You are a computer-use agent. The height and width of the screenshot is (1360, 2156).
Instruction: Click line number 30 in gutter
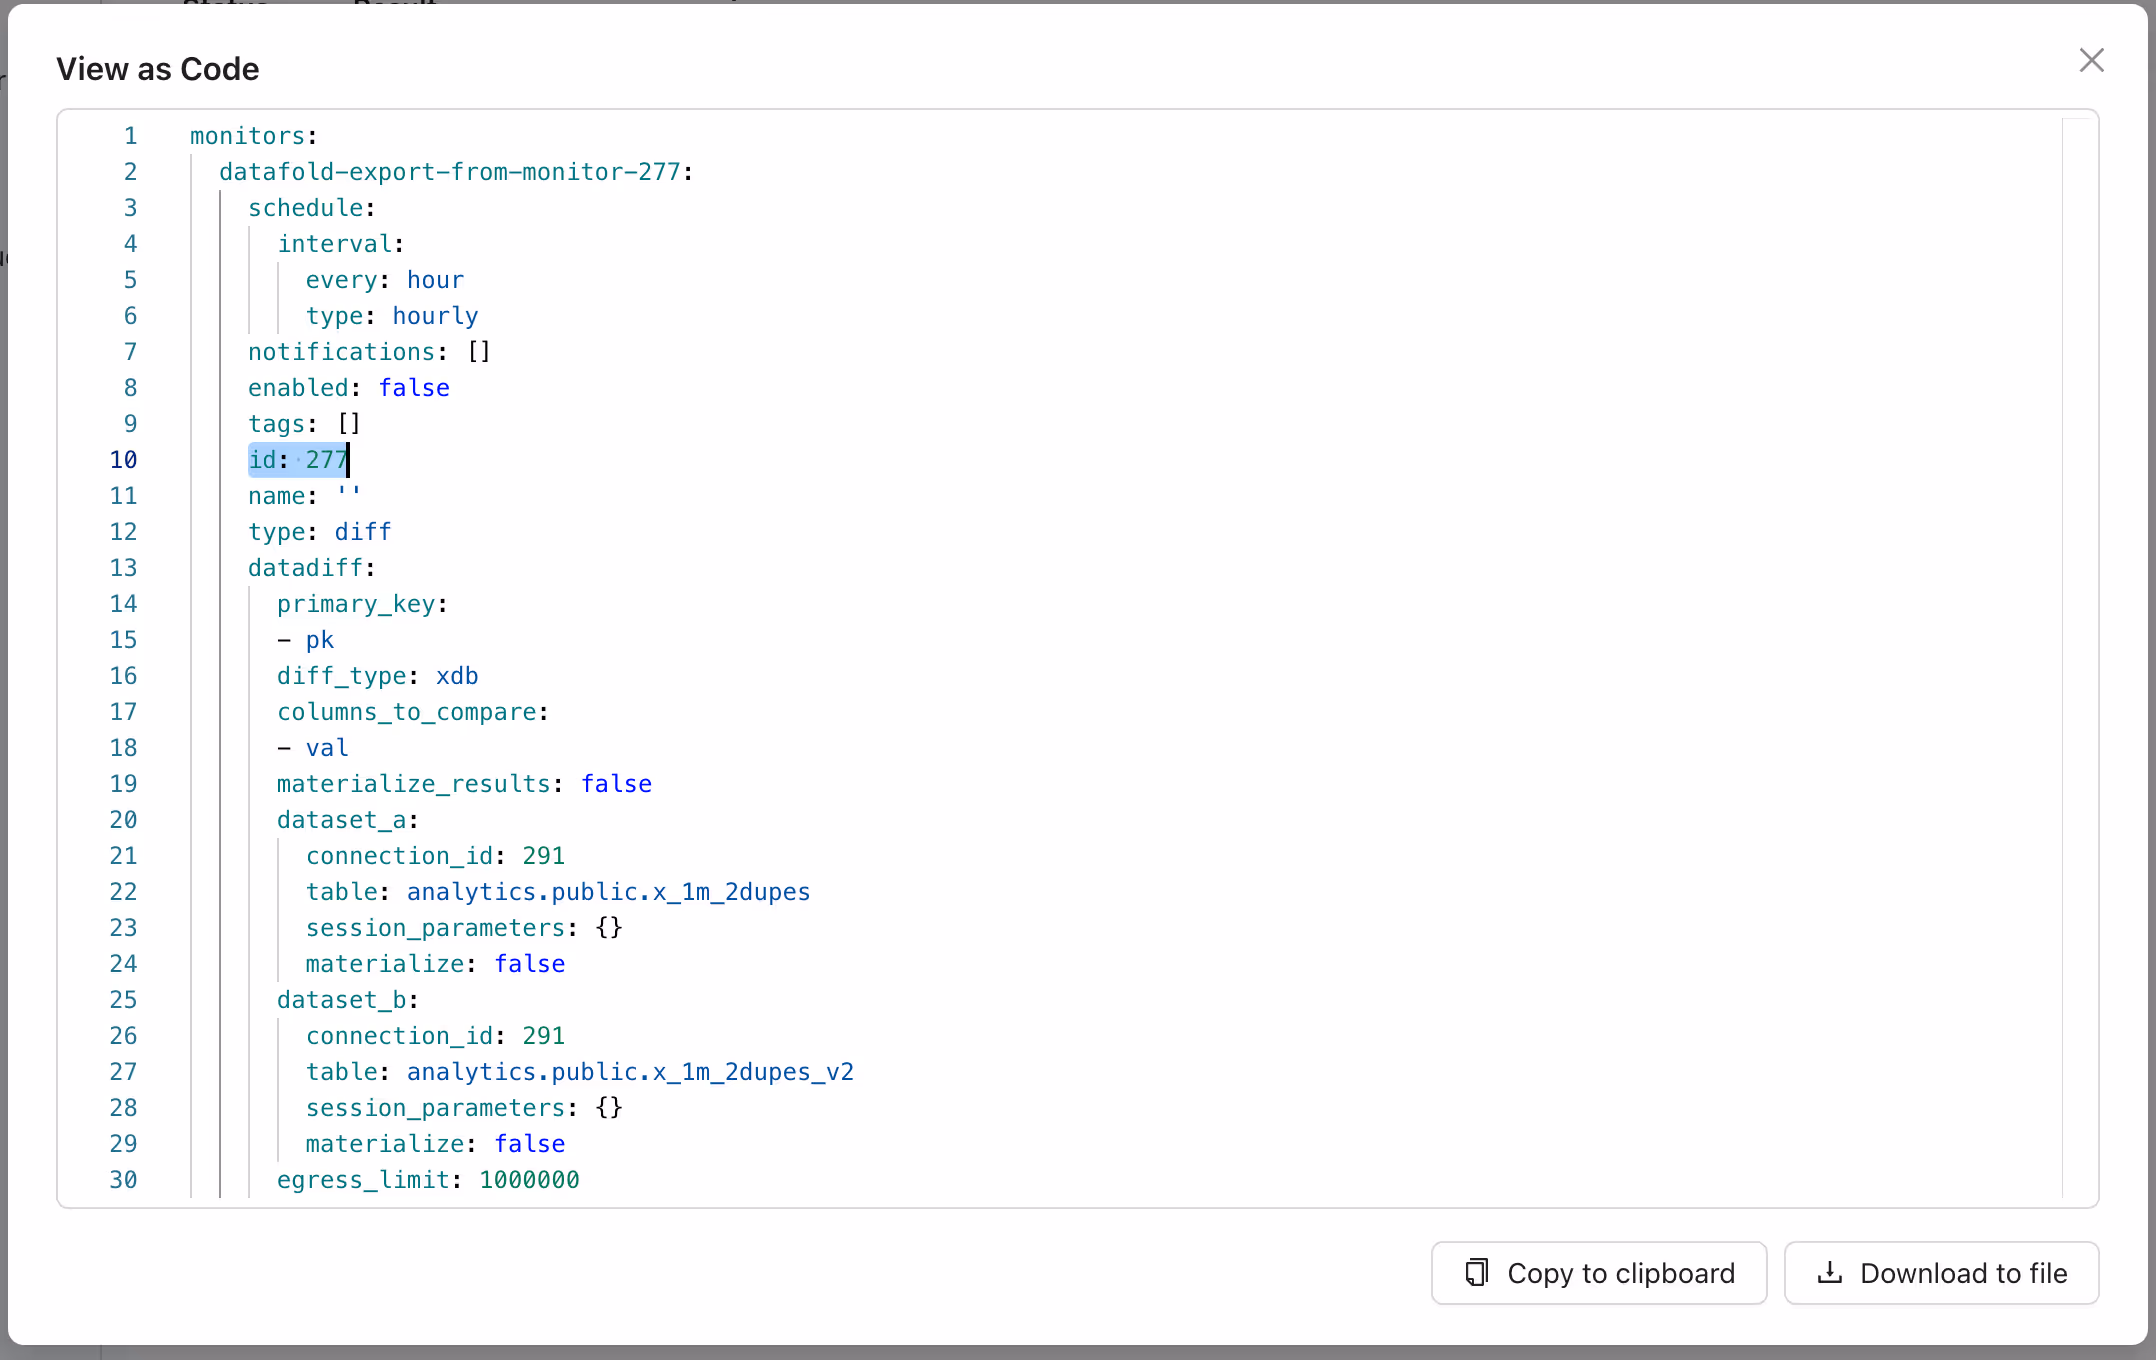pos(123,1180)
